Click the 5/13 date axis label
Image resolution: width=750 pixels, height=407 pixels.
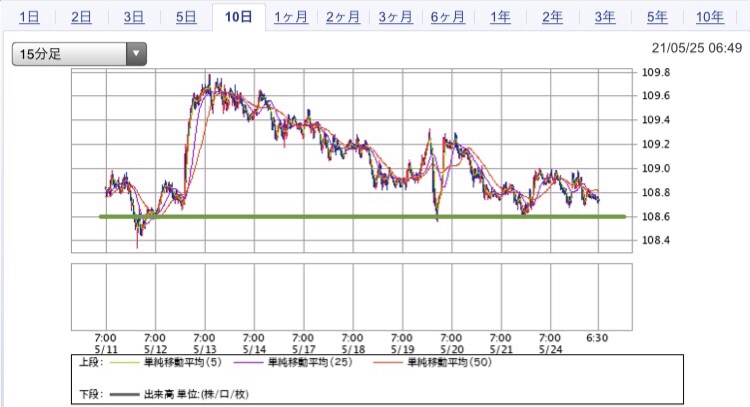tap(205, 350)
